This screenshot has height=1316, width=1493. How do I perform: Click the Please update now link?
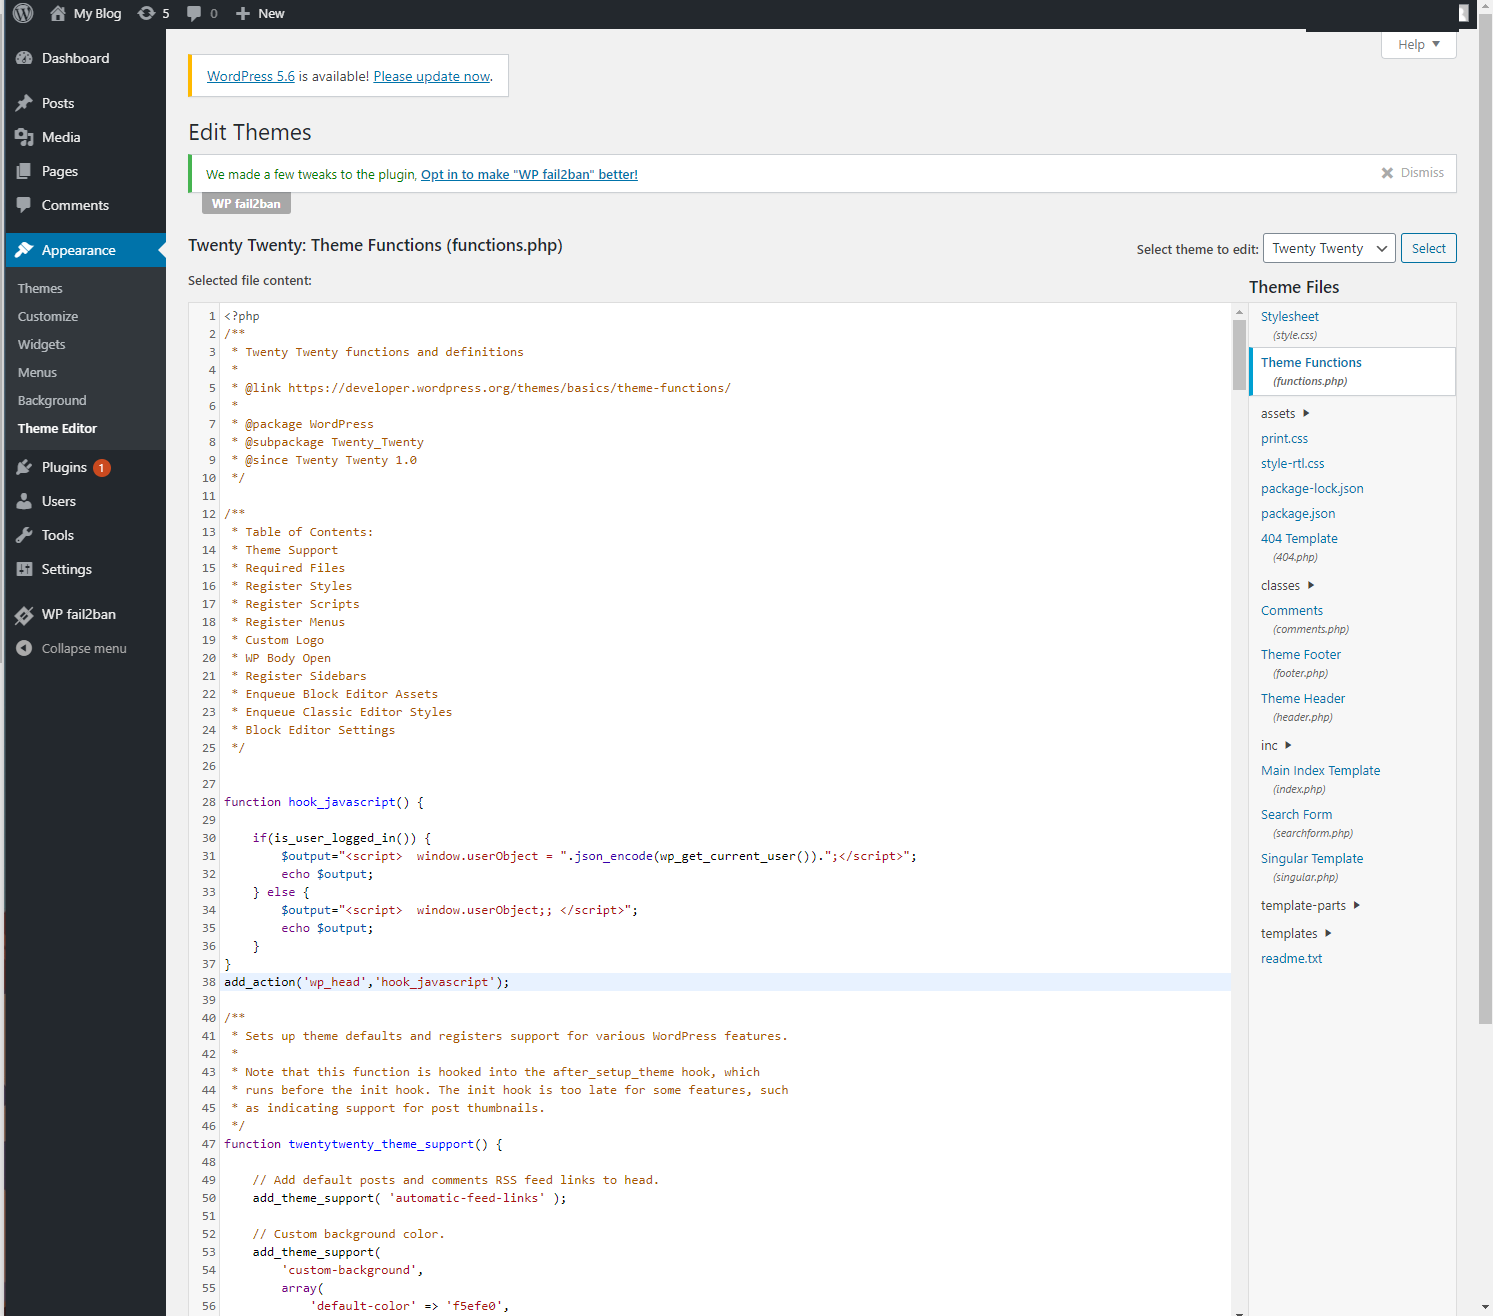click(x=432, y=76)
